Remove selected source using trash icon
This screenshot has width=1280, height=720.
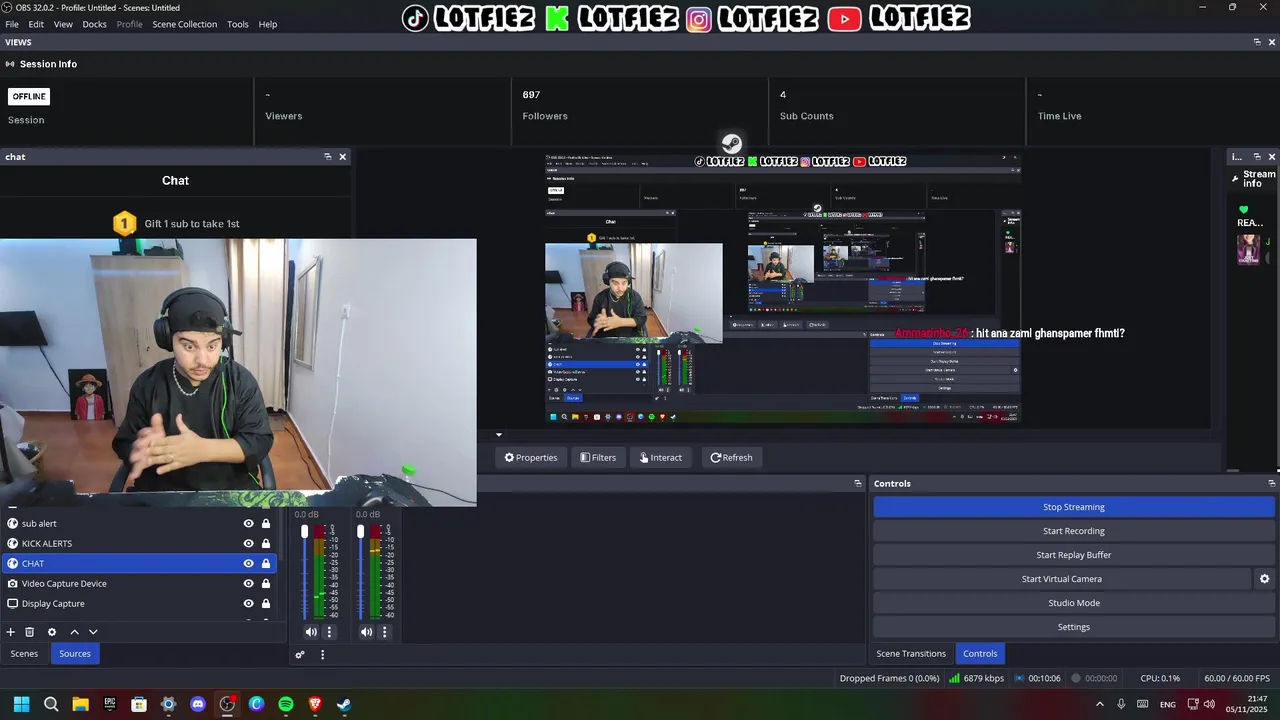click(x=30, y=632)
